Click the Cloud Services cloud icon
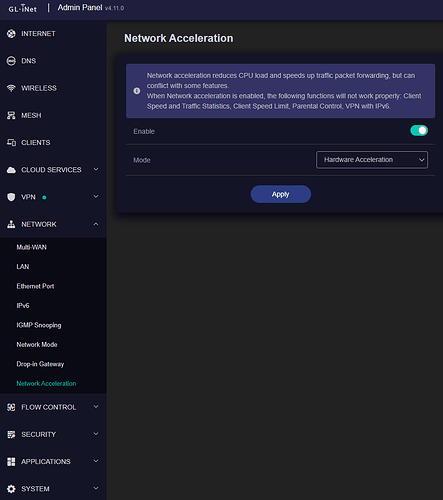This screenshot has width=443, height=500. coord(11,170)
